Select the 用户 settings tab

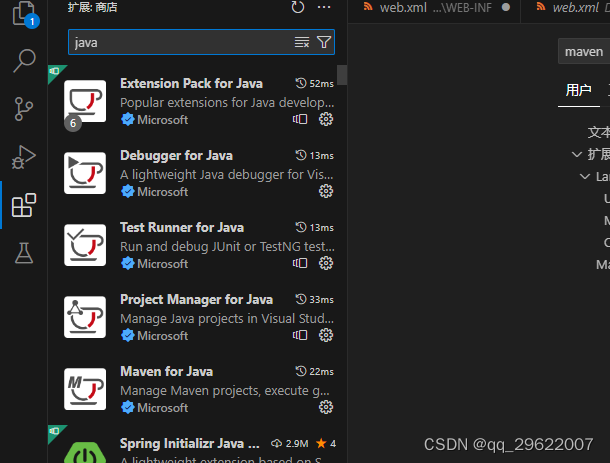point(578,90)
